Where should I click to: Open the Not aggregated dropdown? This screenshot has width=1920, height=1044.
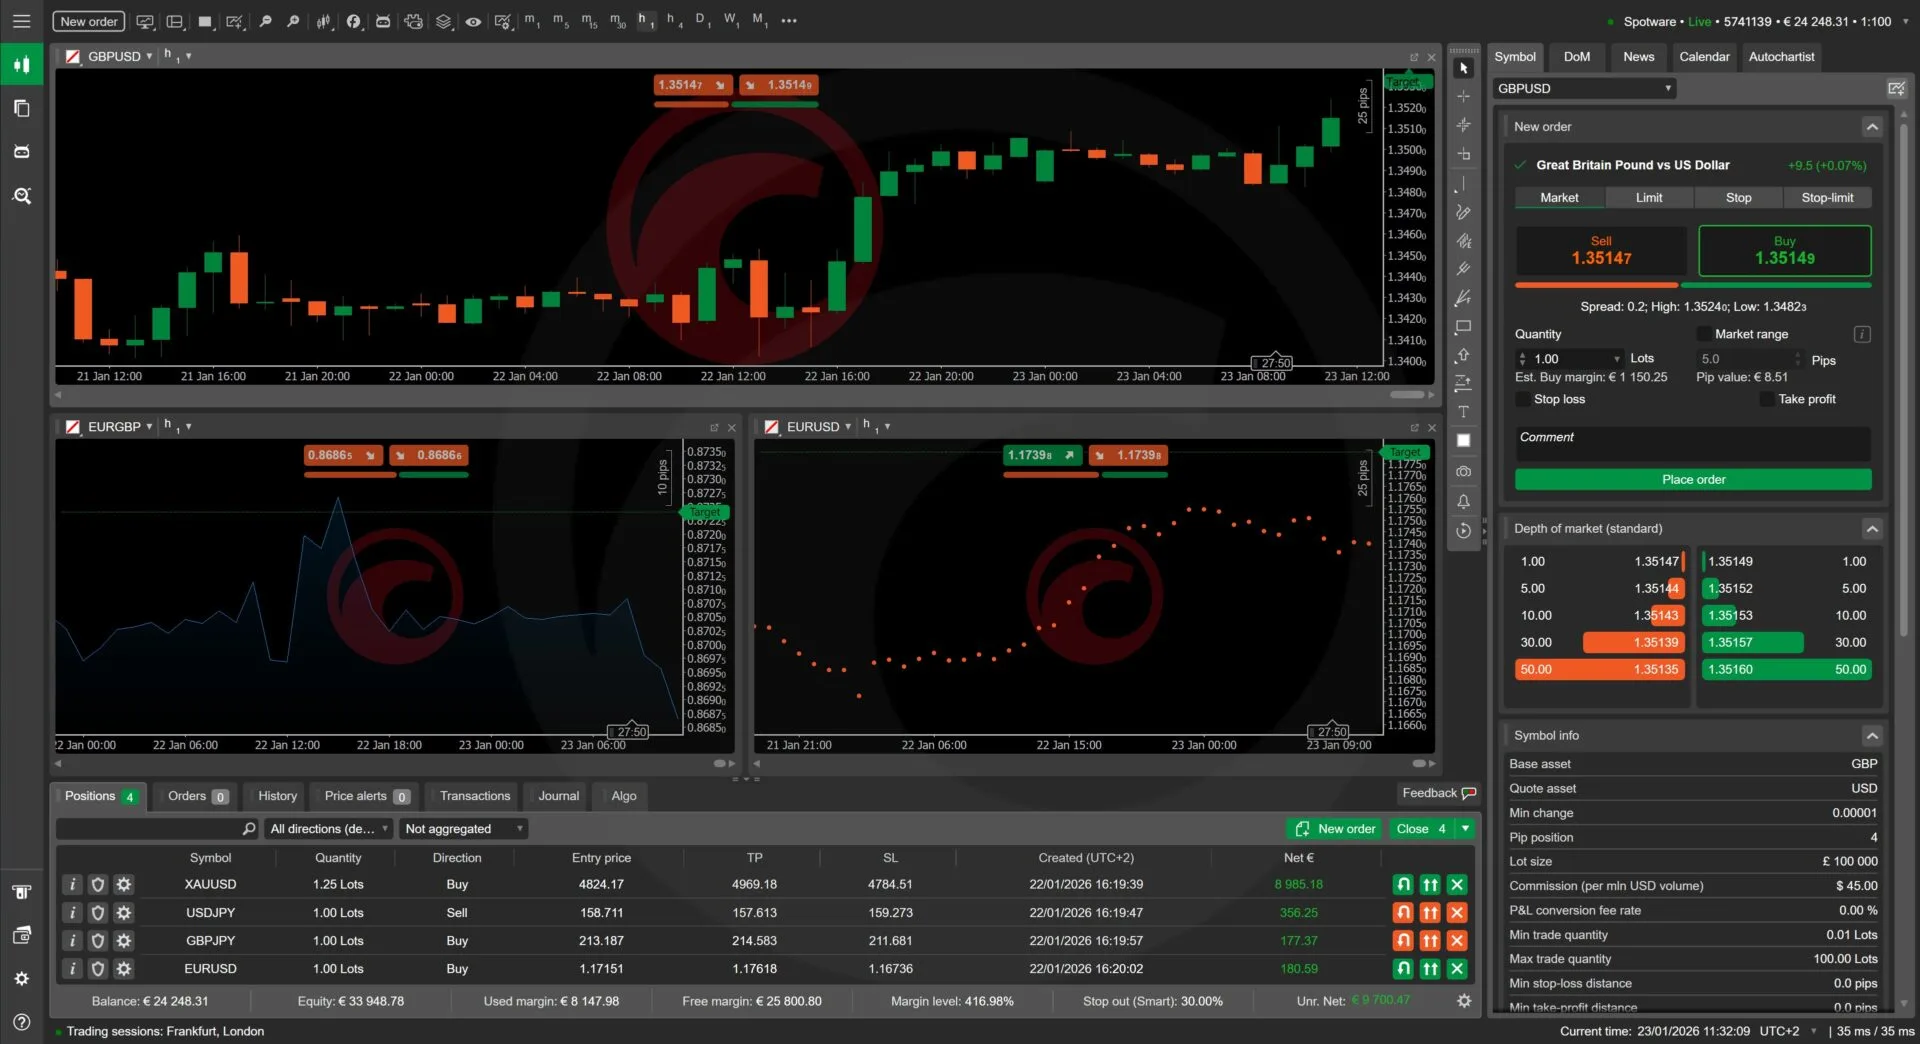pyautogui.click(x=463, y=829)
